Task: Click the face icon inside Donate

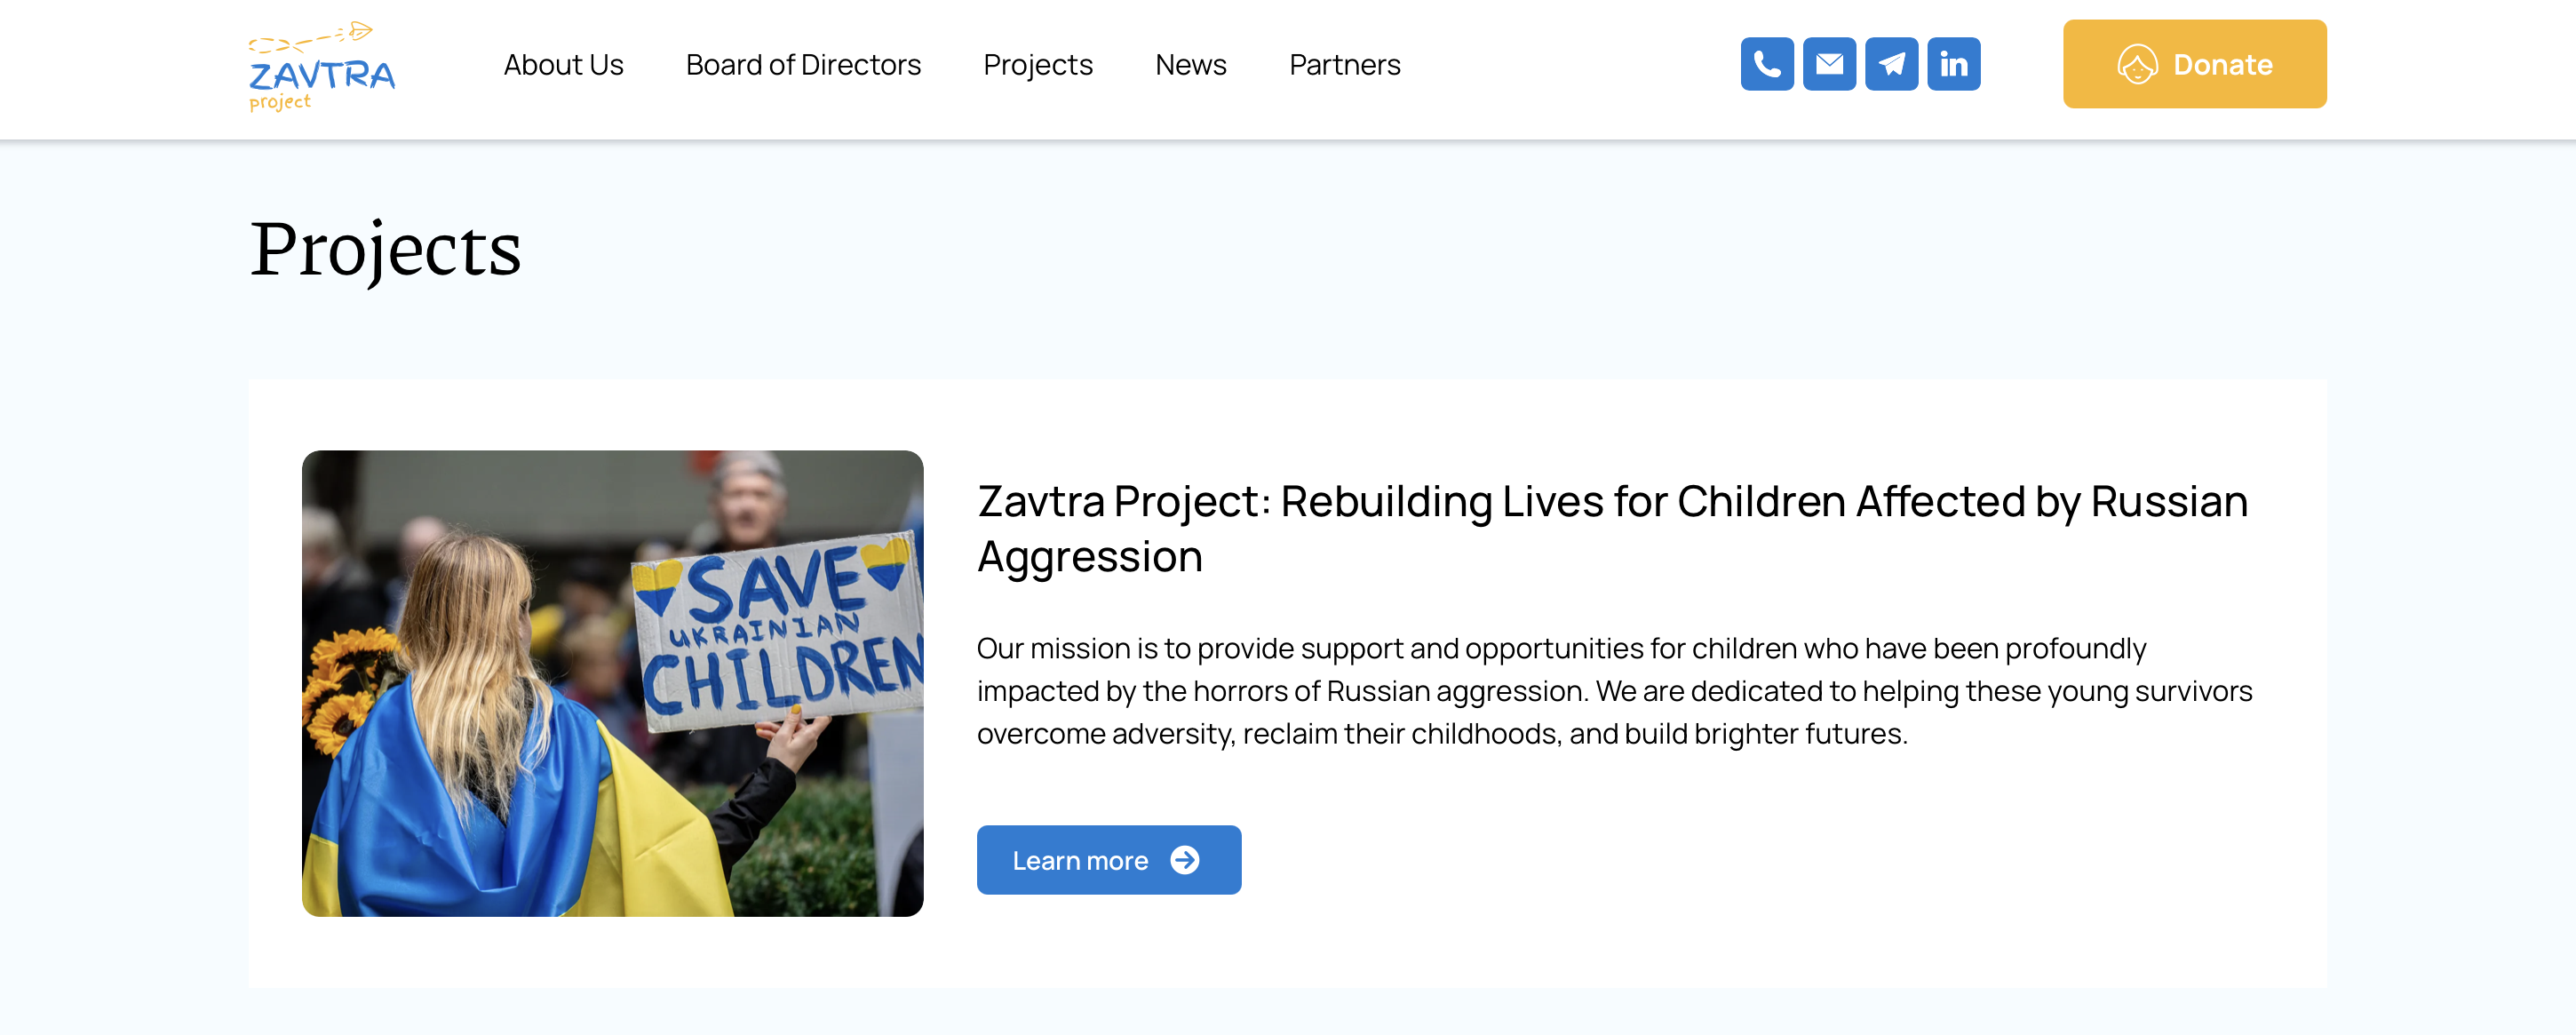Action: 2136,65
